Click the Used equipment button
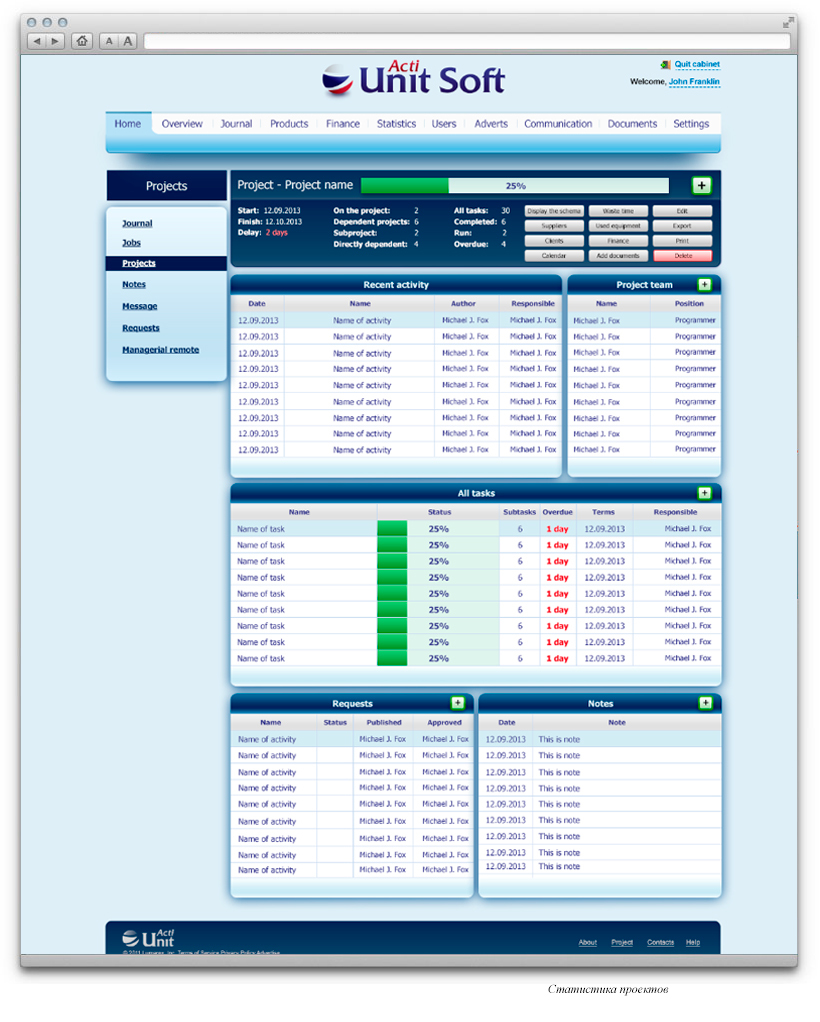Viewport: 820px width, 1022px height. [618, 226]
